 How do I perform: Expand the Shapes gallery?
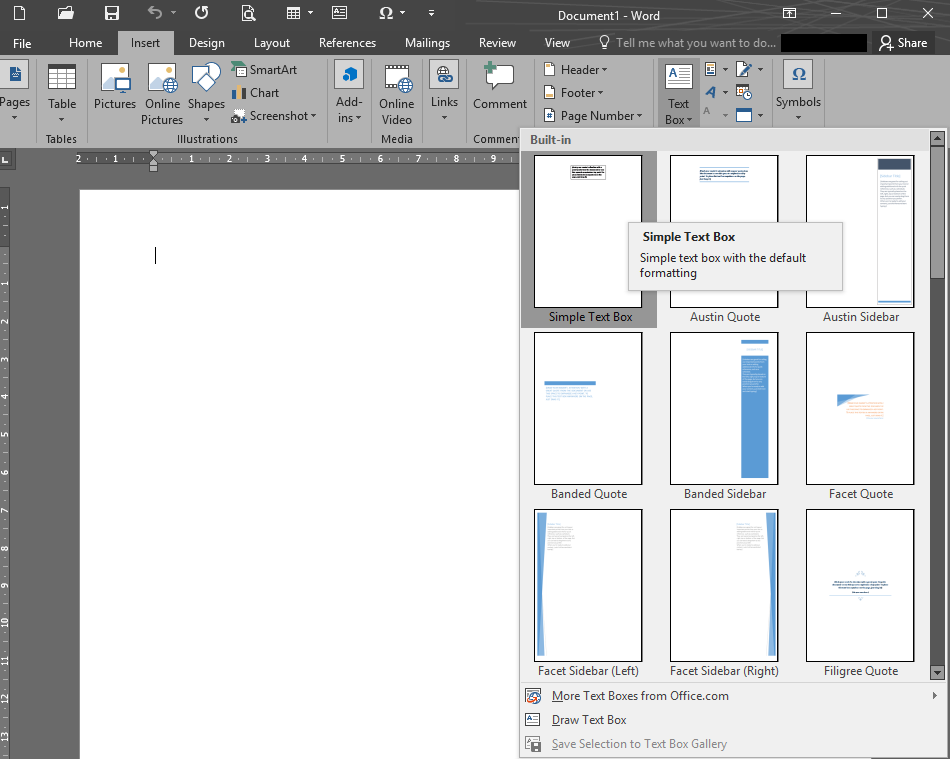click(206, 94)
